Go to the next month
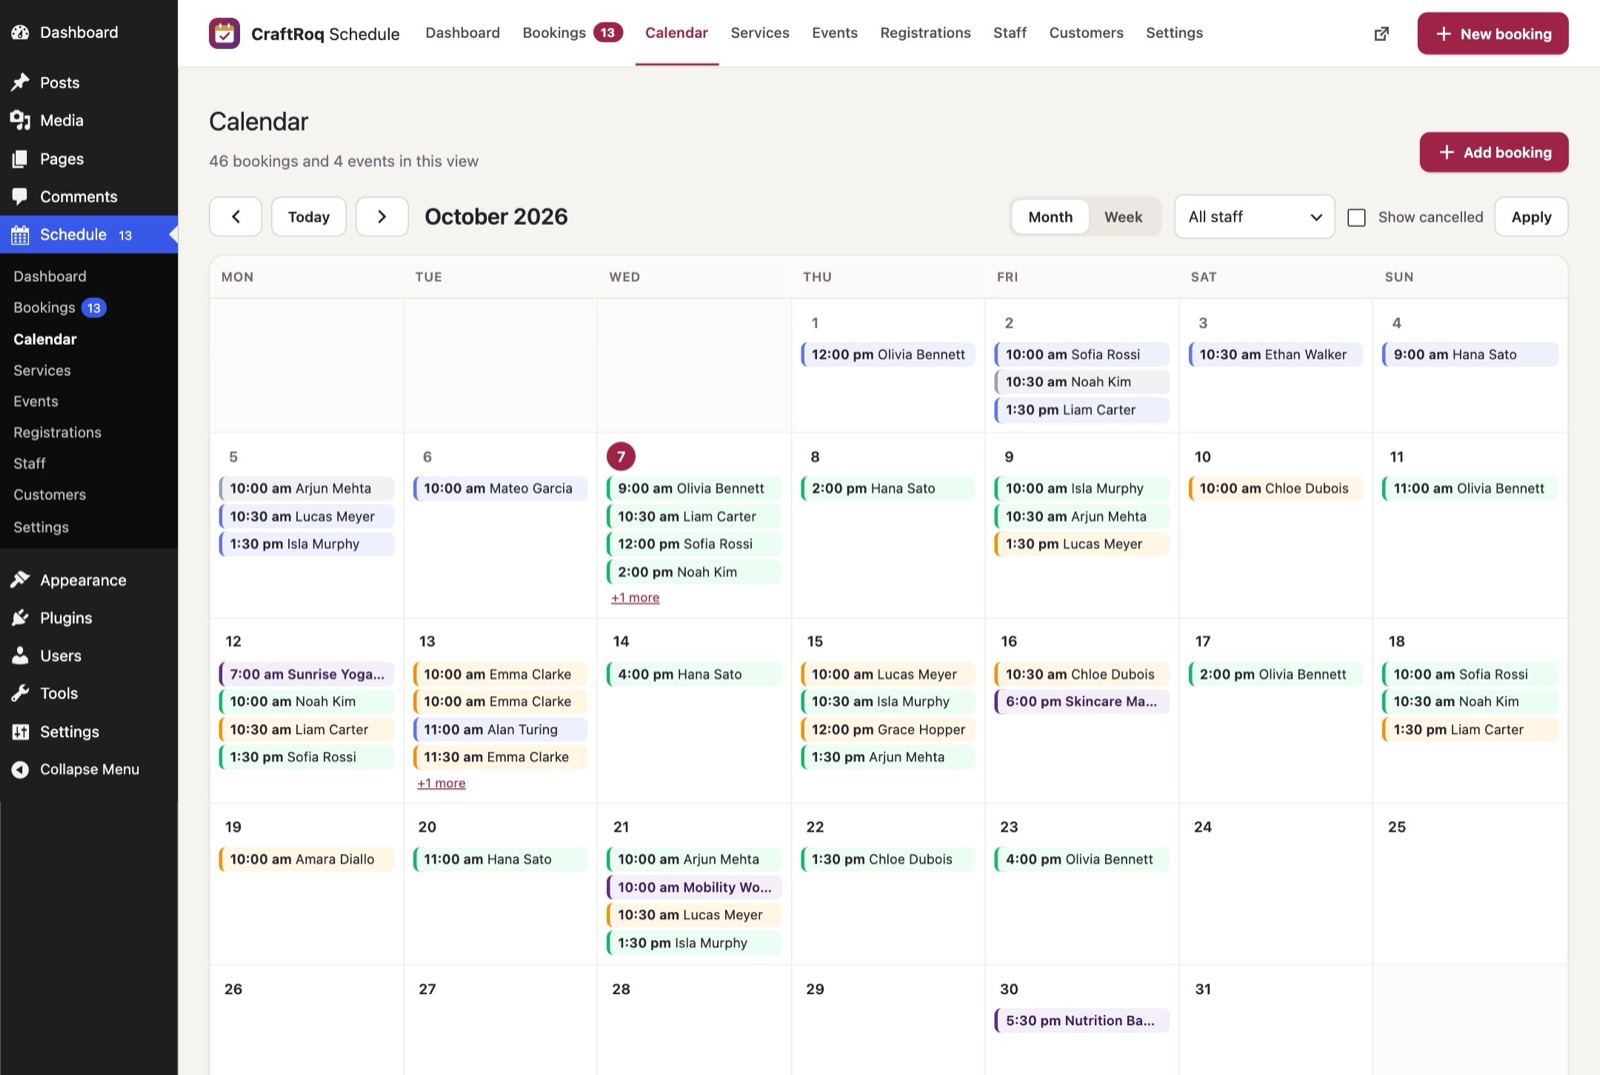This screenshot has width=1600, height=1075. [382, 217]
